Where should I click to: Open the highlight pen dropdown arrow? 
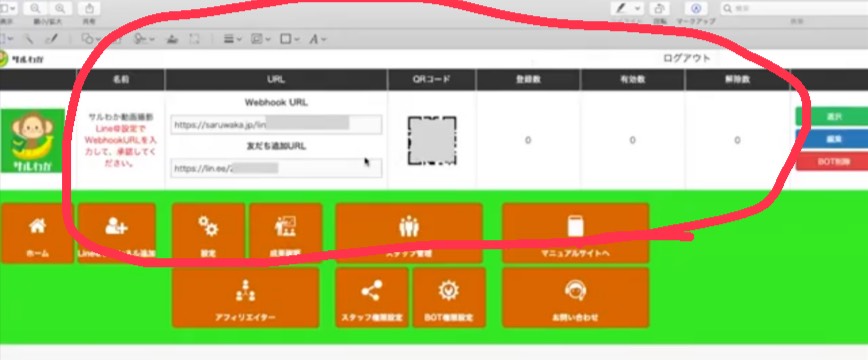(x=638, y=8)
